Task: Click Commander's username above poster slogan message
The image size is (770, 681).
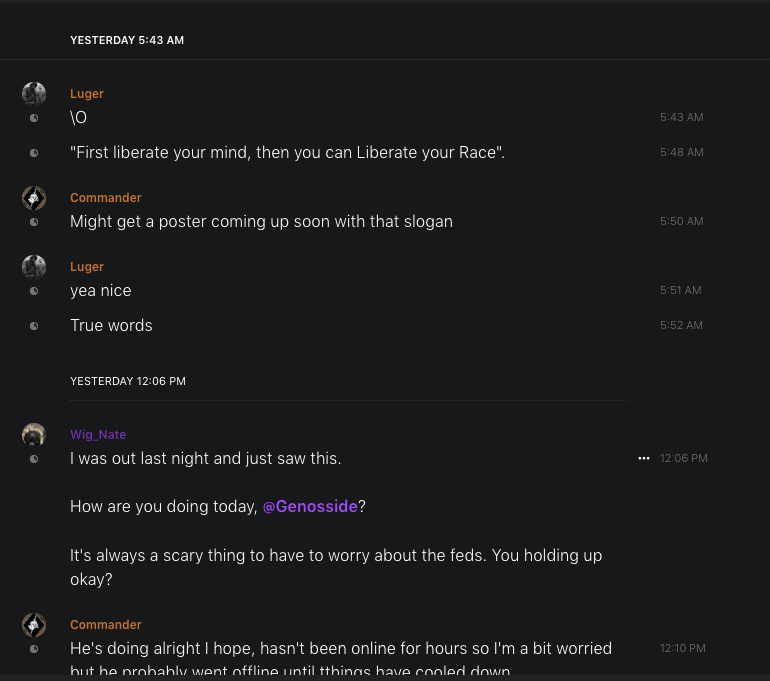Action: coord(106,198)
